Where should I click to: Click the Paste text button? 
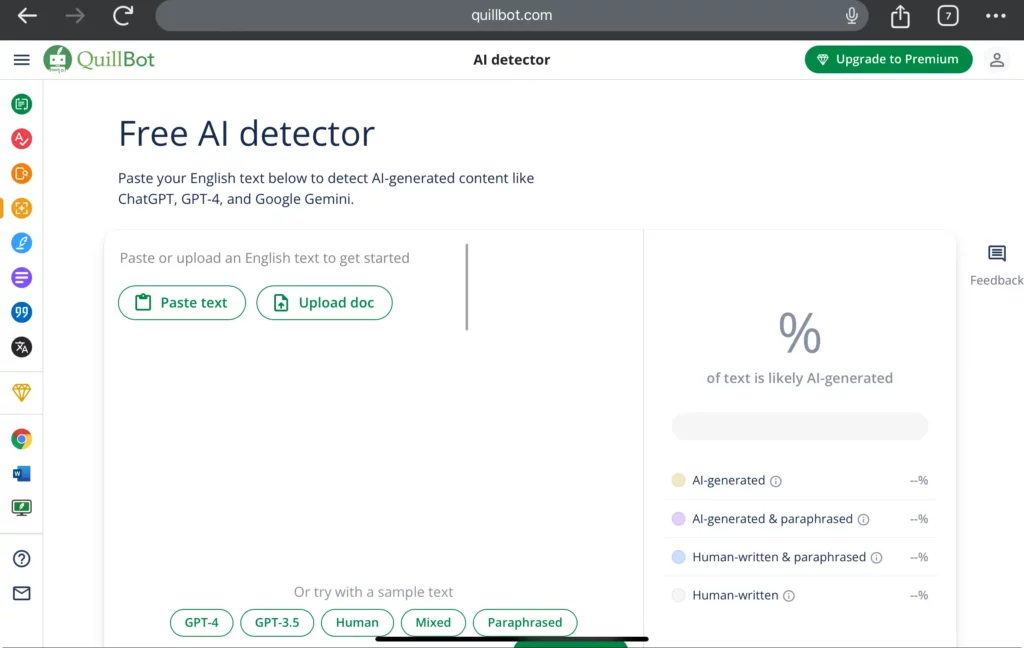click(182, 302)
